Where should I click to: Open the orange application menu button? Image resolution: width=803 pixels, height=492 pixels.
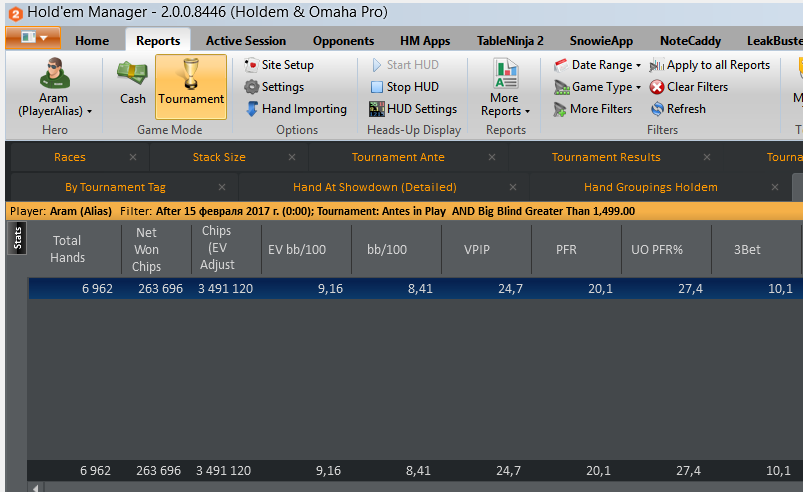click(x=33, y=38)
